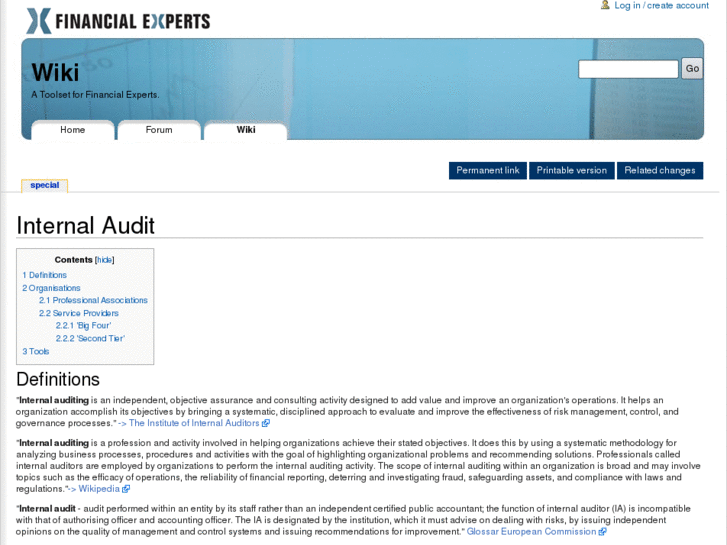727x545 pixels.
Task: Jump to 2 Organisations in Contents
Action: click(51, 288)
